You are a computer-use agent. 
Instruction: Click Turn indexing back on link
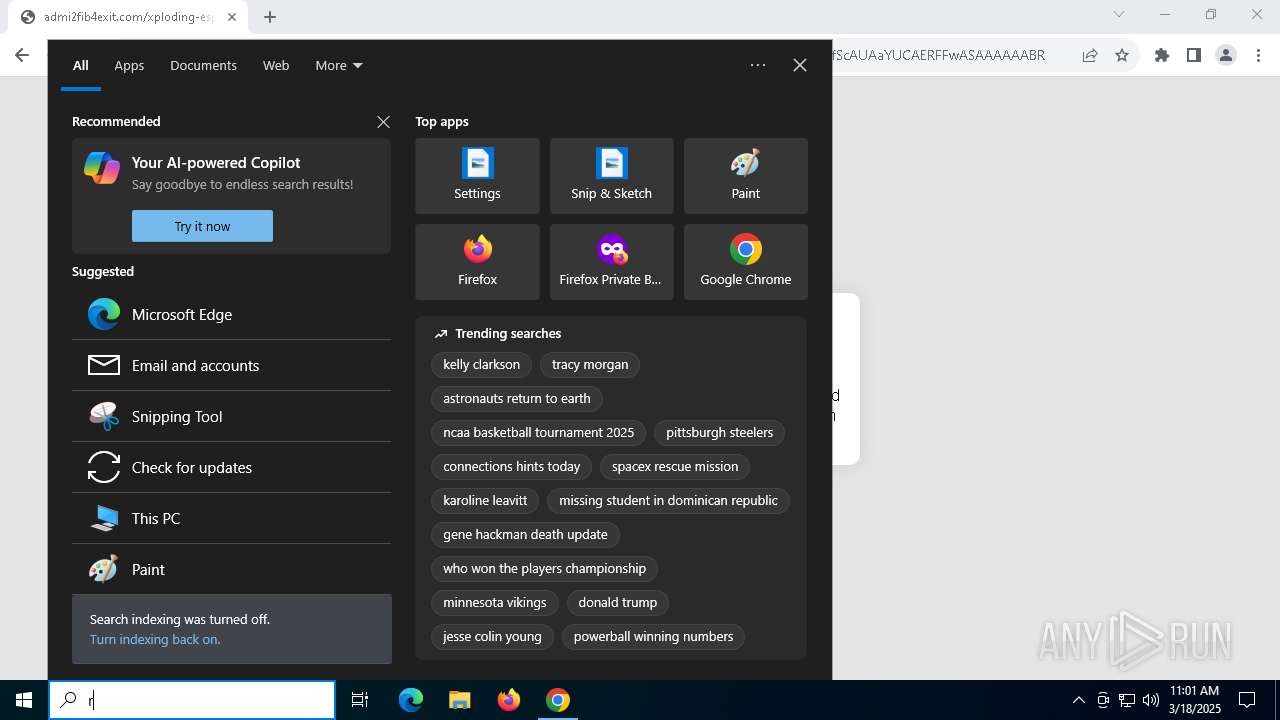155,639
